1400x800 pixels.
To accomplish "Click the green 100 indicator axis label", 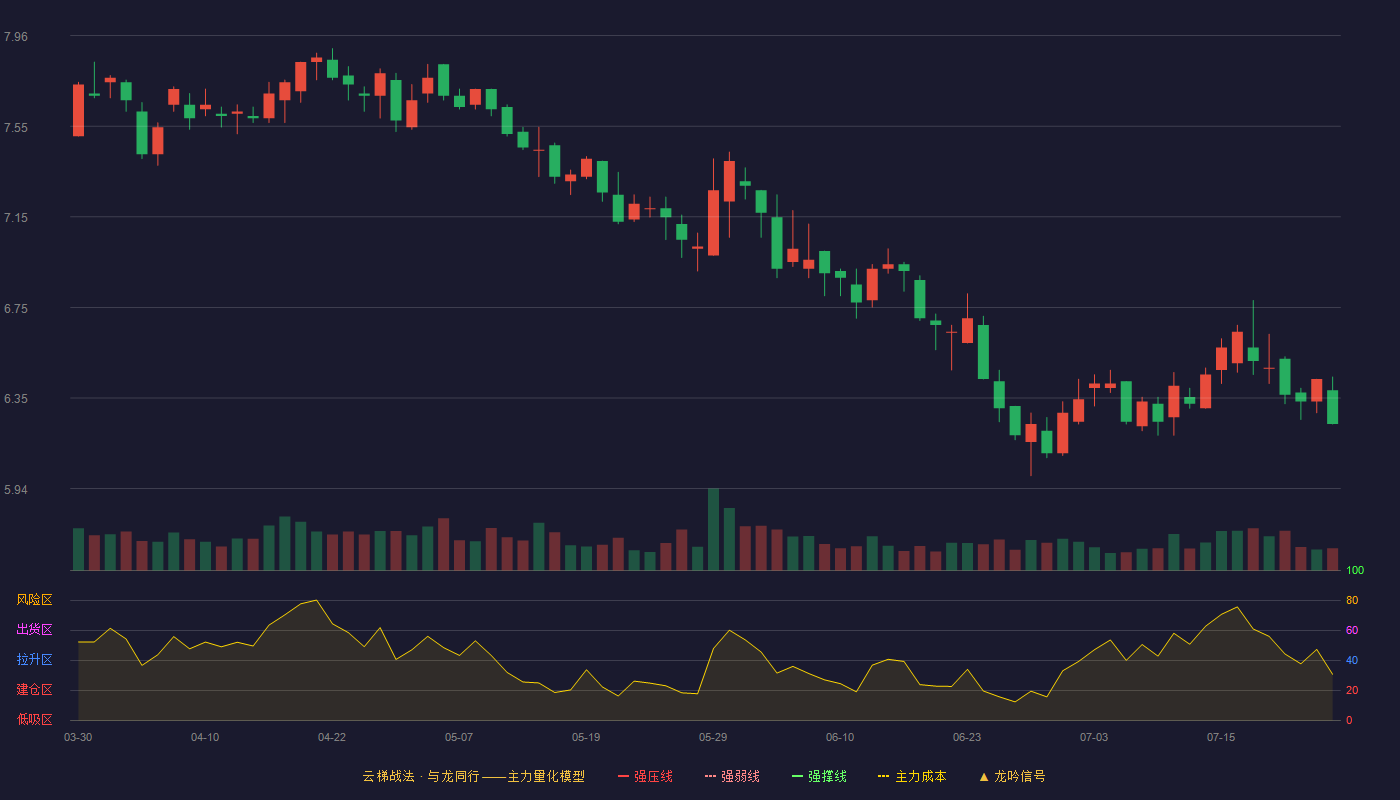I will [1355, 571].
